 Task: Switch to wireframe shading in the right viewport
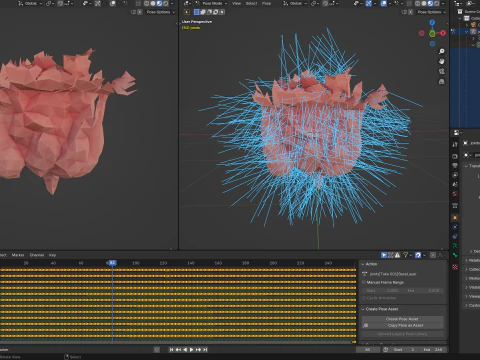pyautogui.click(x=417, y=3)
